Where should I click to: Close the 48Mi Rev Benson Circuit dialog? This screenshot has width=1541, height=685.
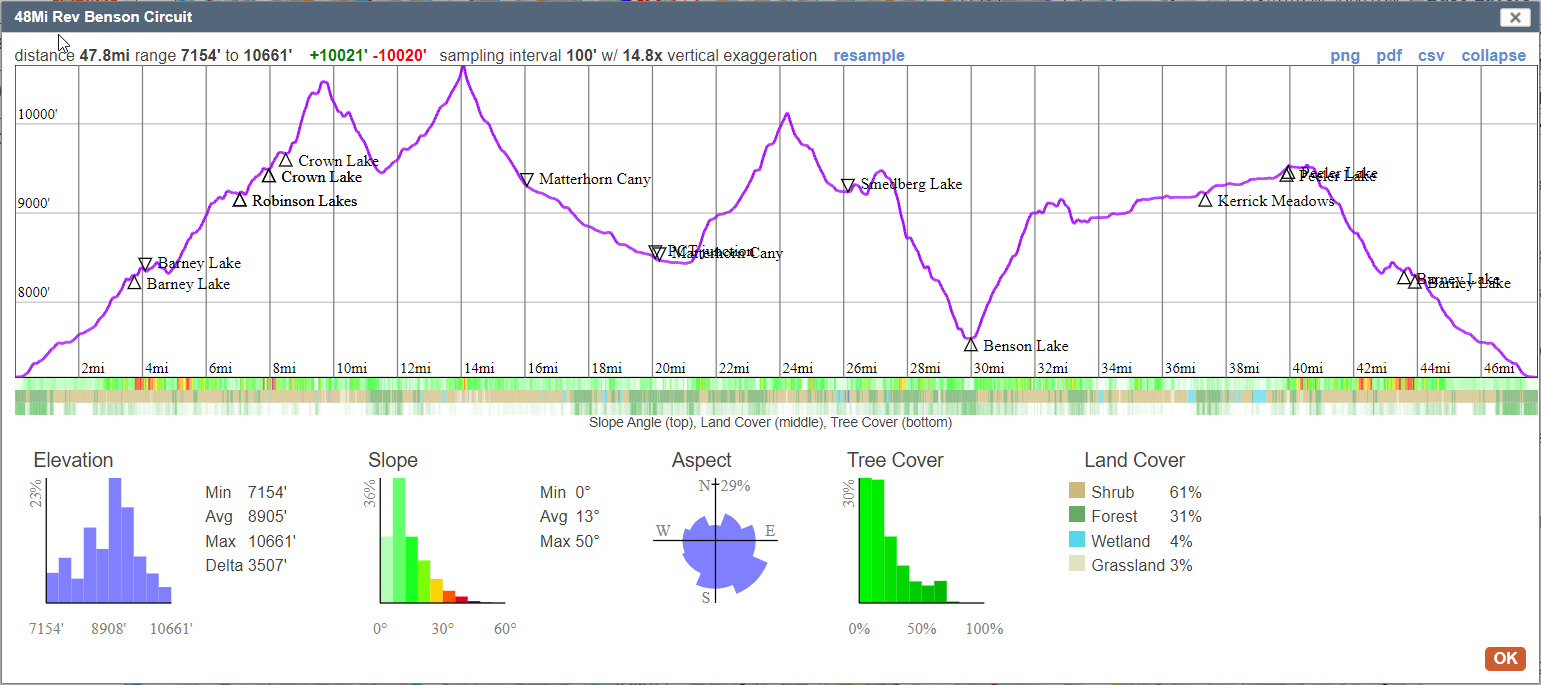(1515, 17)
